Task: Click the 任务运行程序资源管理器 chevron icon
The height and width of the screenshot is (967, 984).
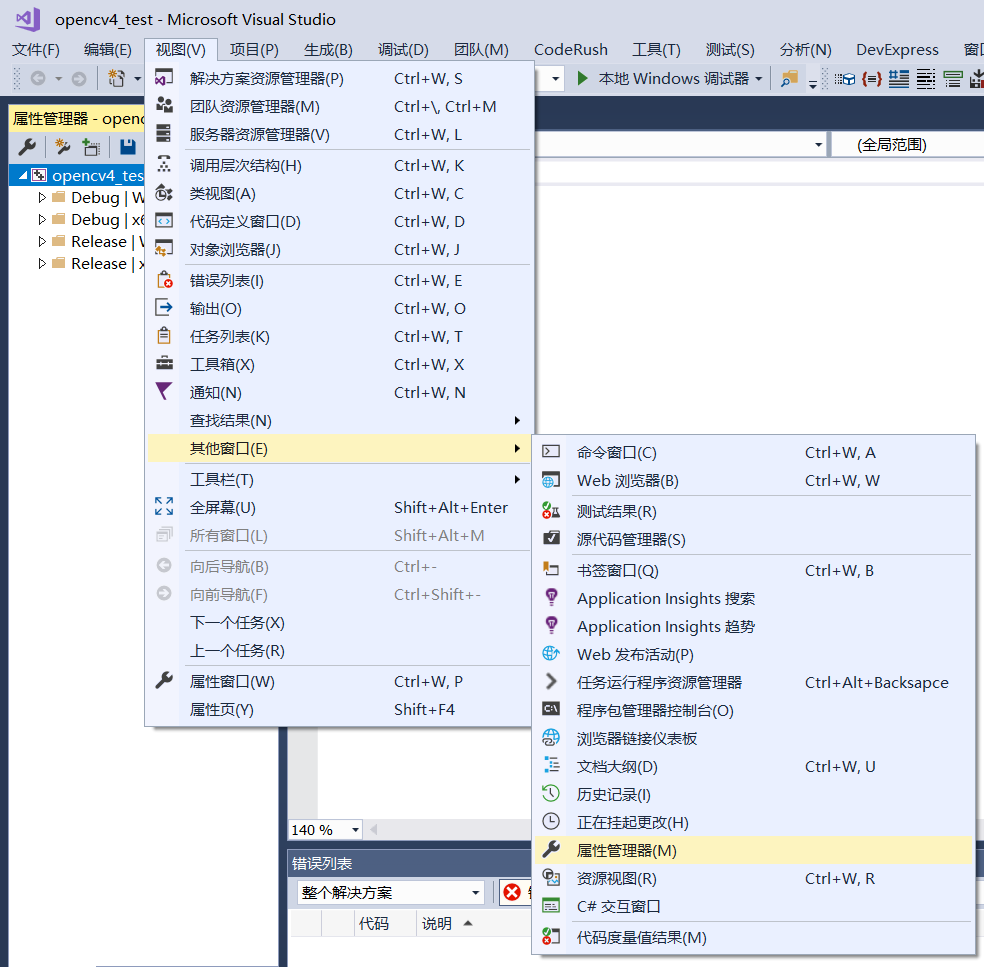Action: tap(551, 681)
